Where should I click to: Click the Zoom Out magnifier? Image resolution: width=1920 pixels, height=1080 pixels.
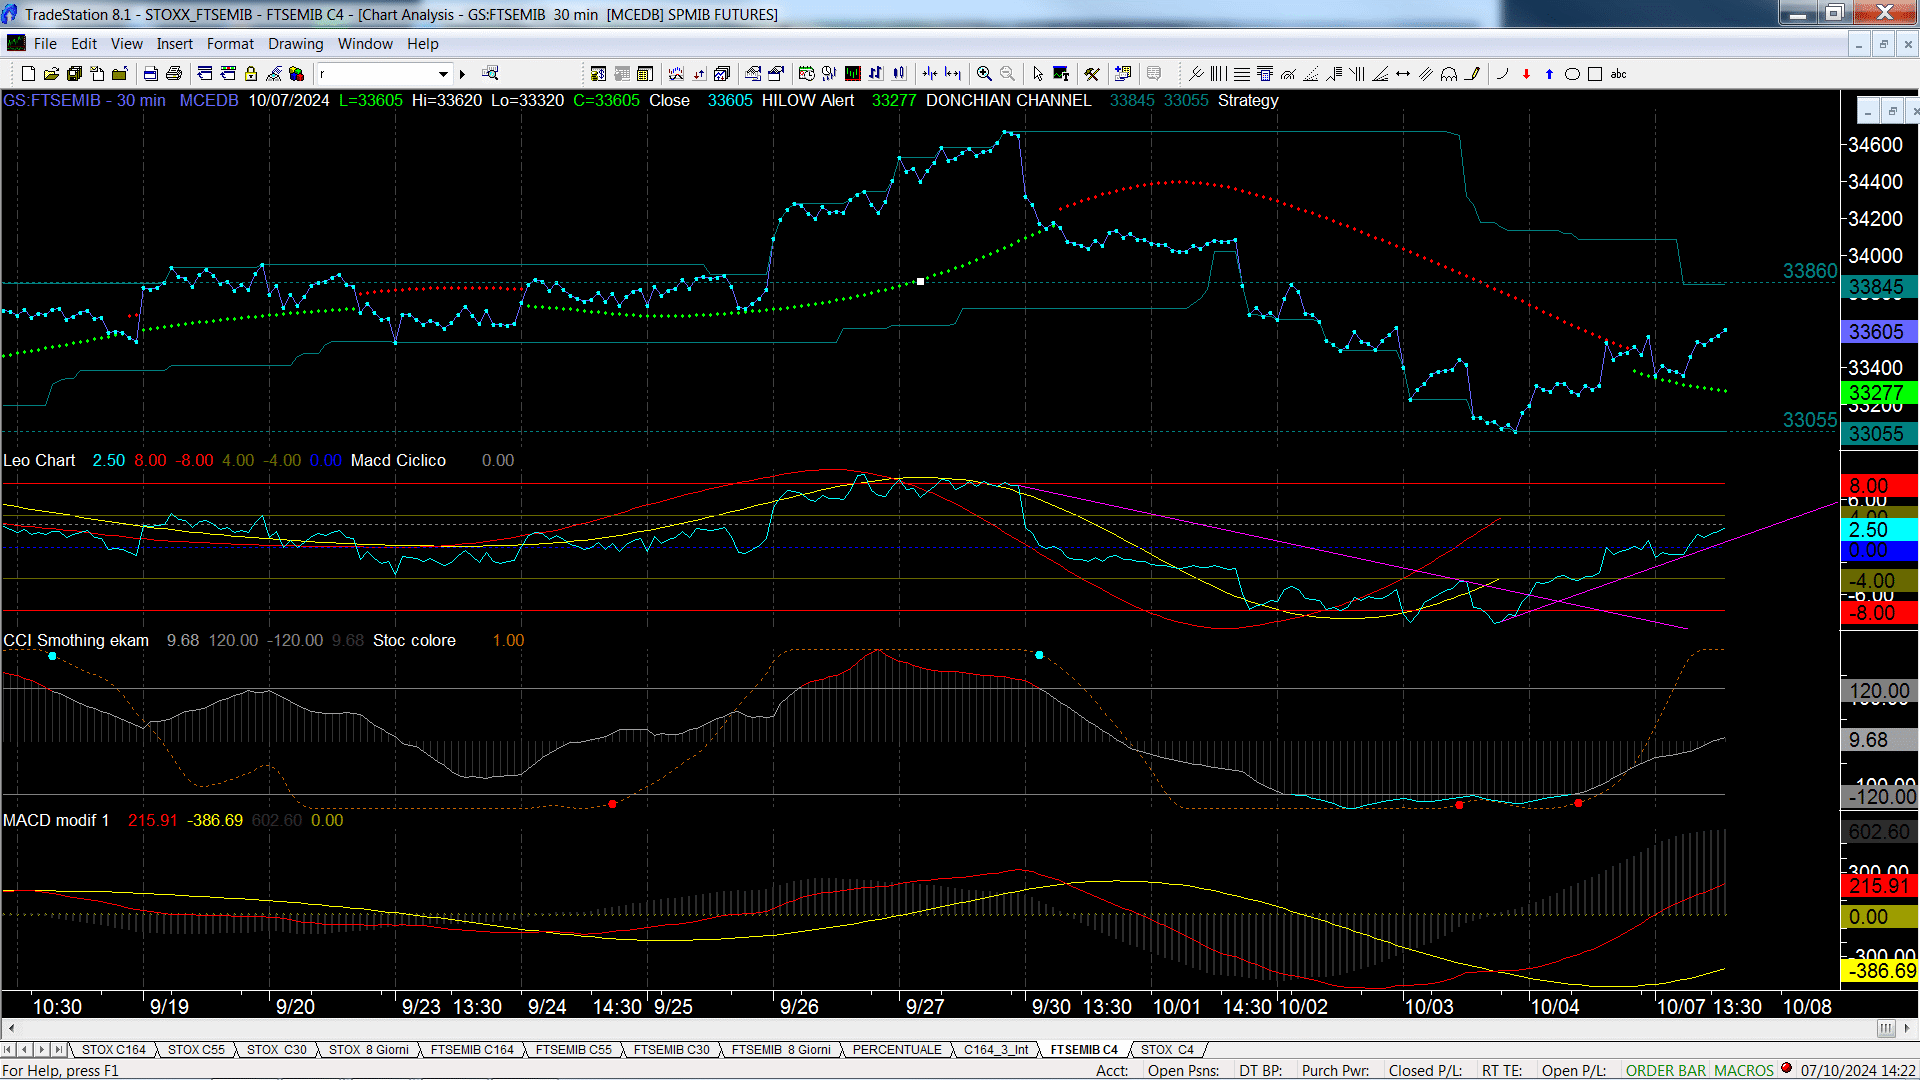point(1007,74)
